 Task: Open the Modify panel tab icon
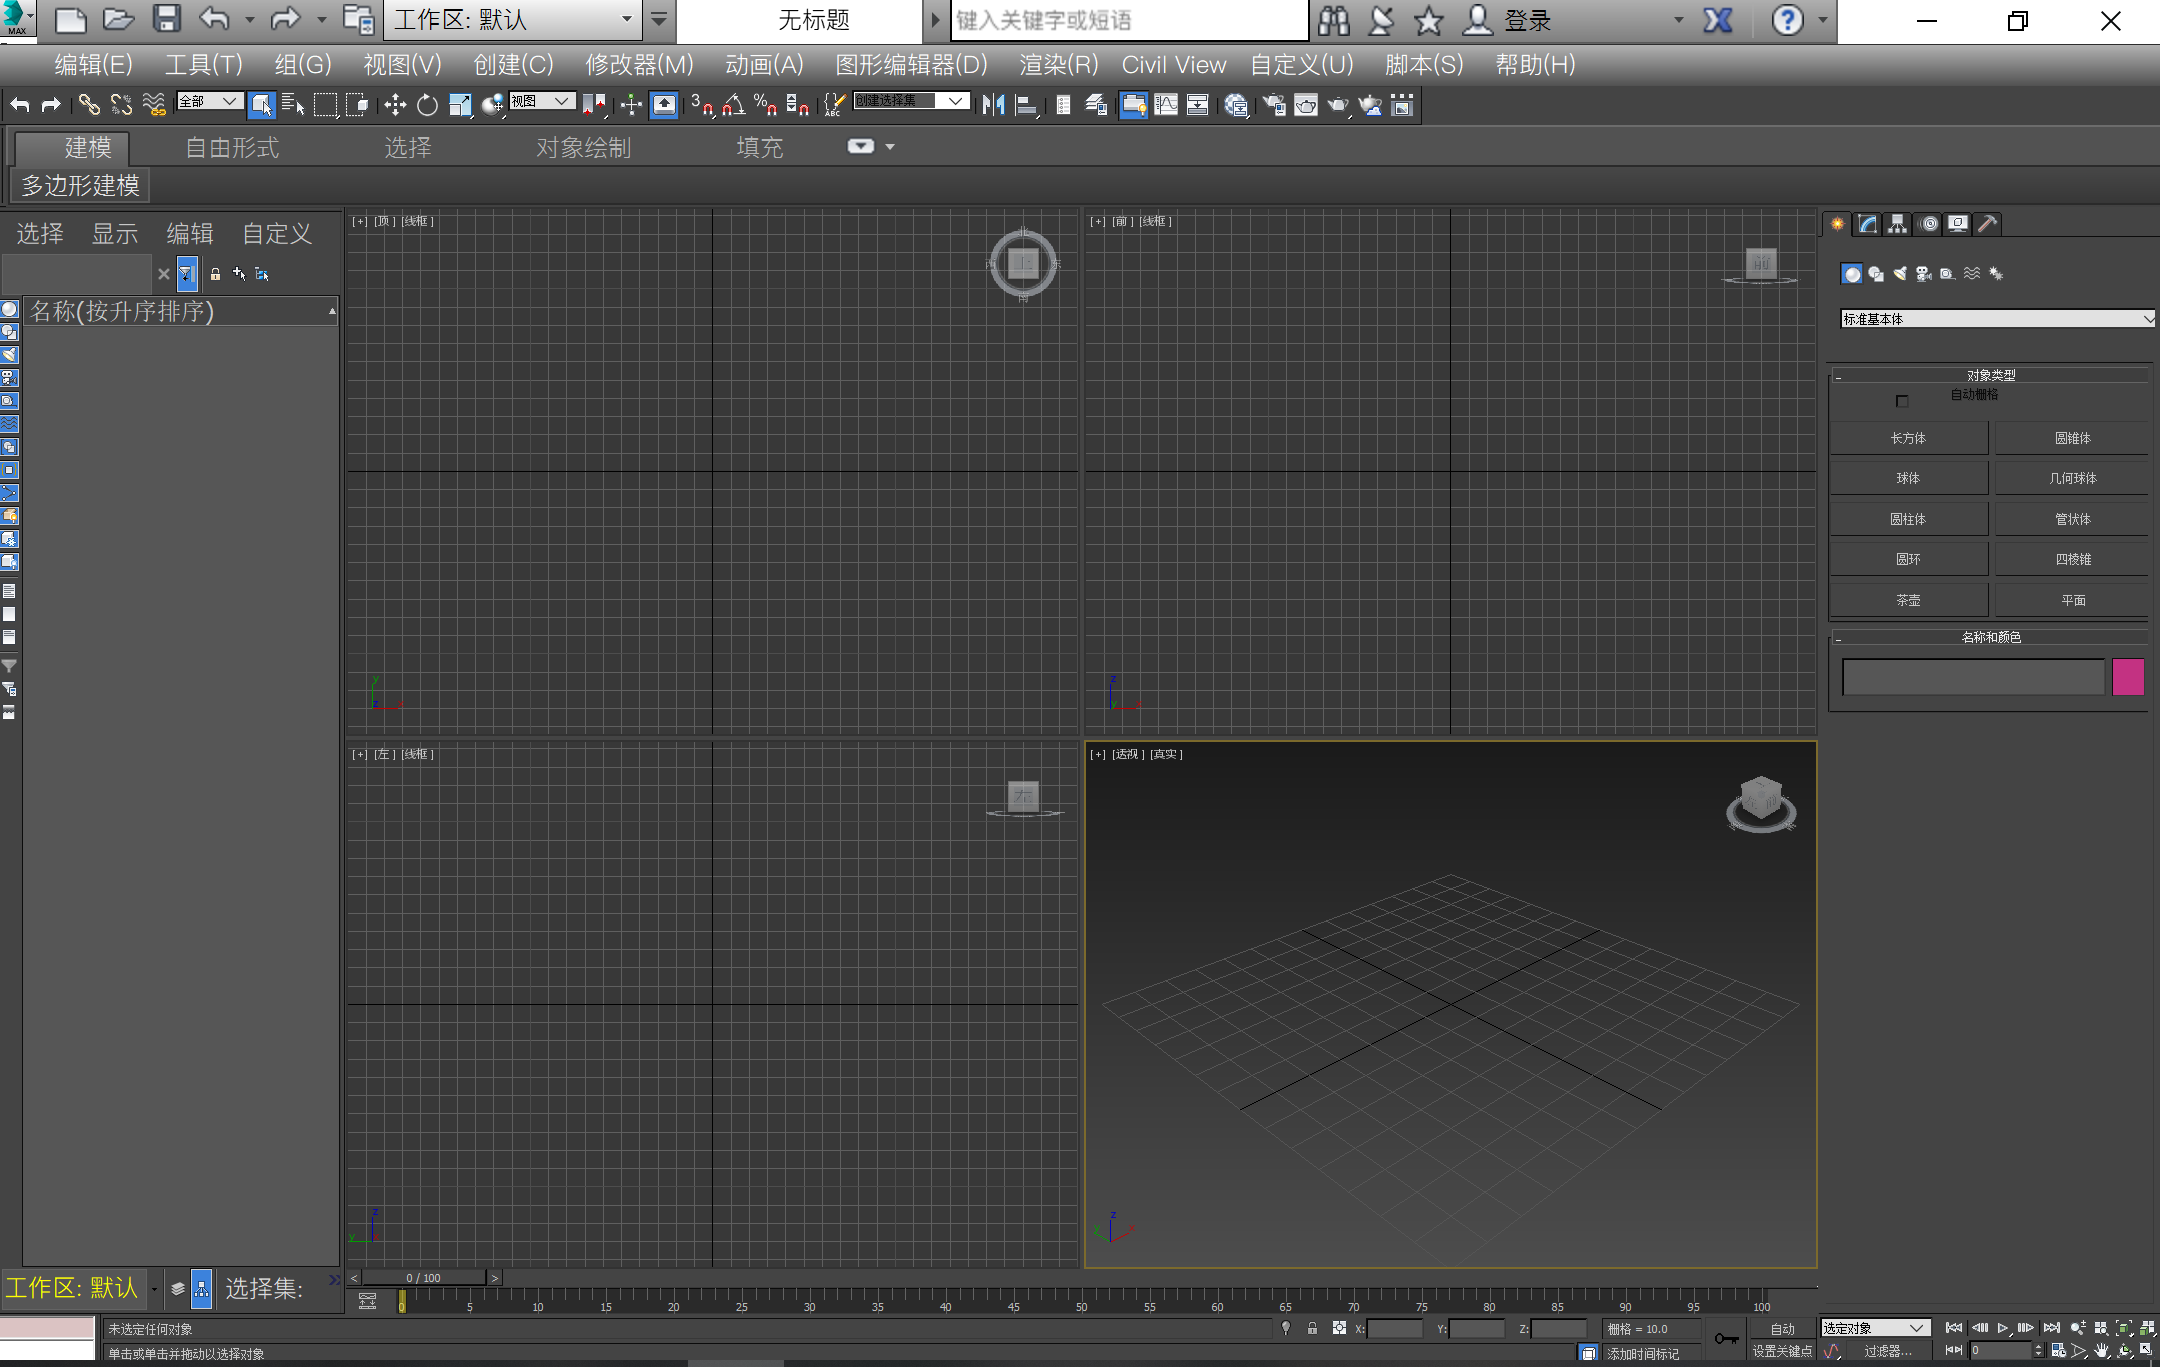coord(1867,224)
